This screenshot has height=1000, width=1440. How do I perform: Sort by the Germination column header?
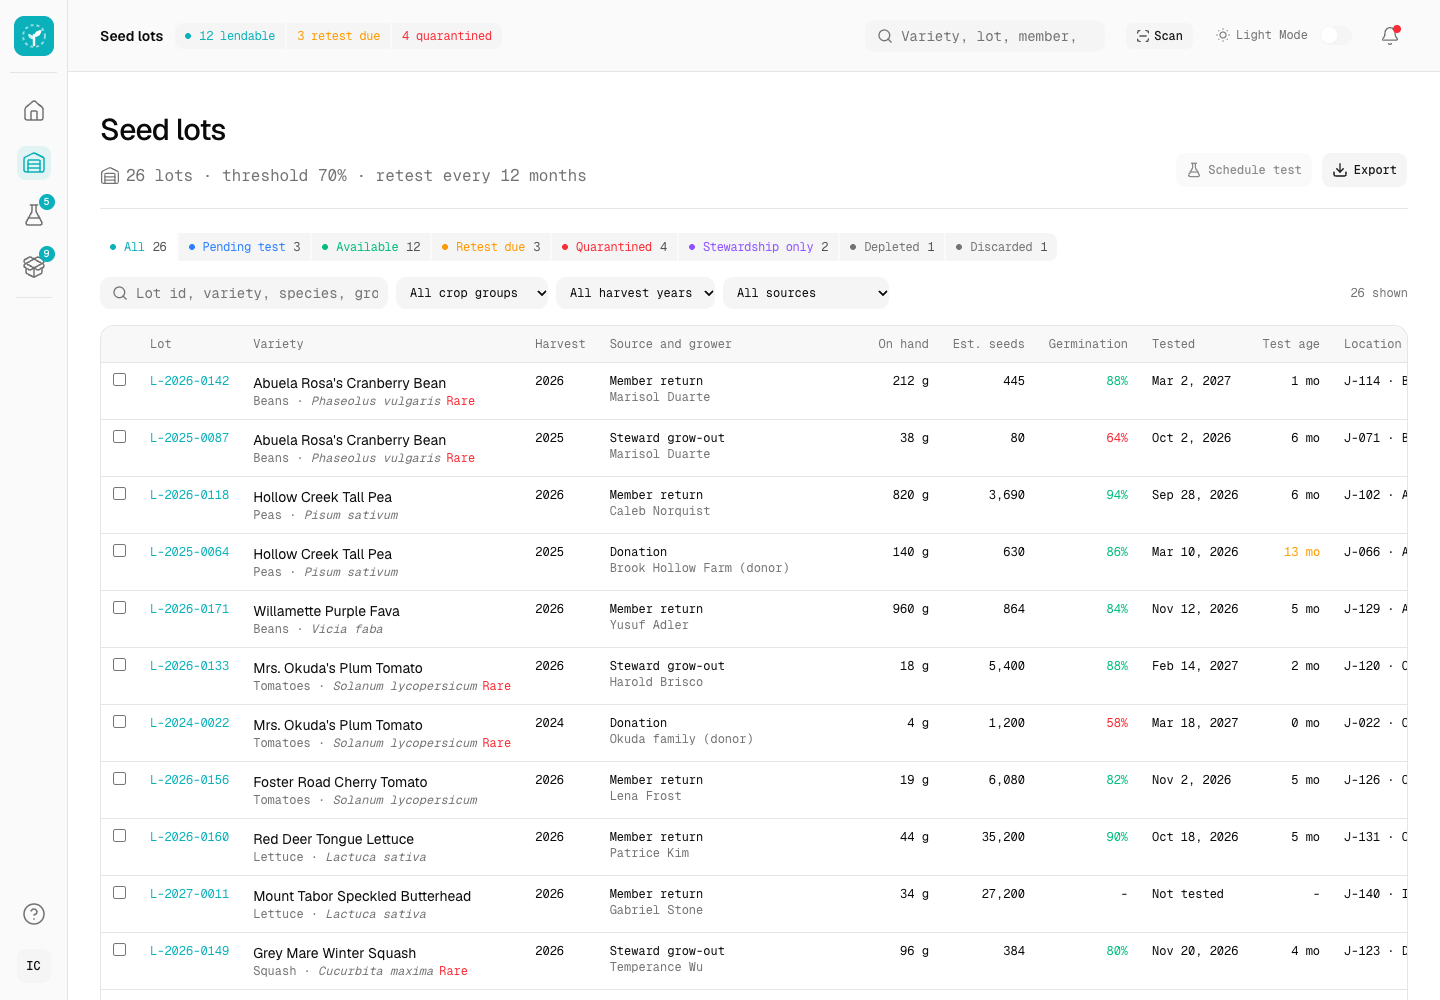(1088, 344)
